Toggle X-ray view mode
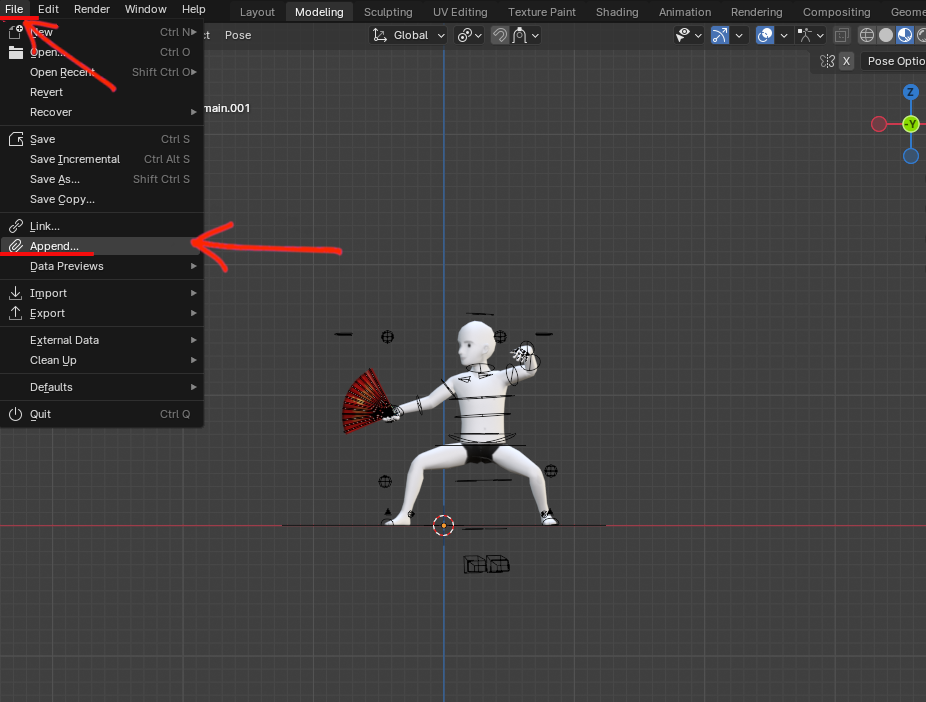This screenshot has width=926, height=702. point(842,35)
